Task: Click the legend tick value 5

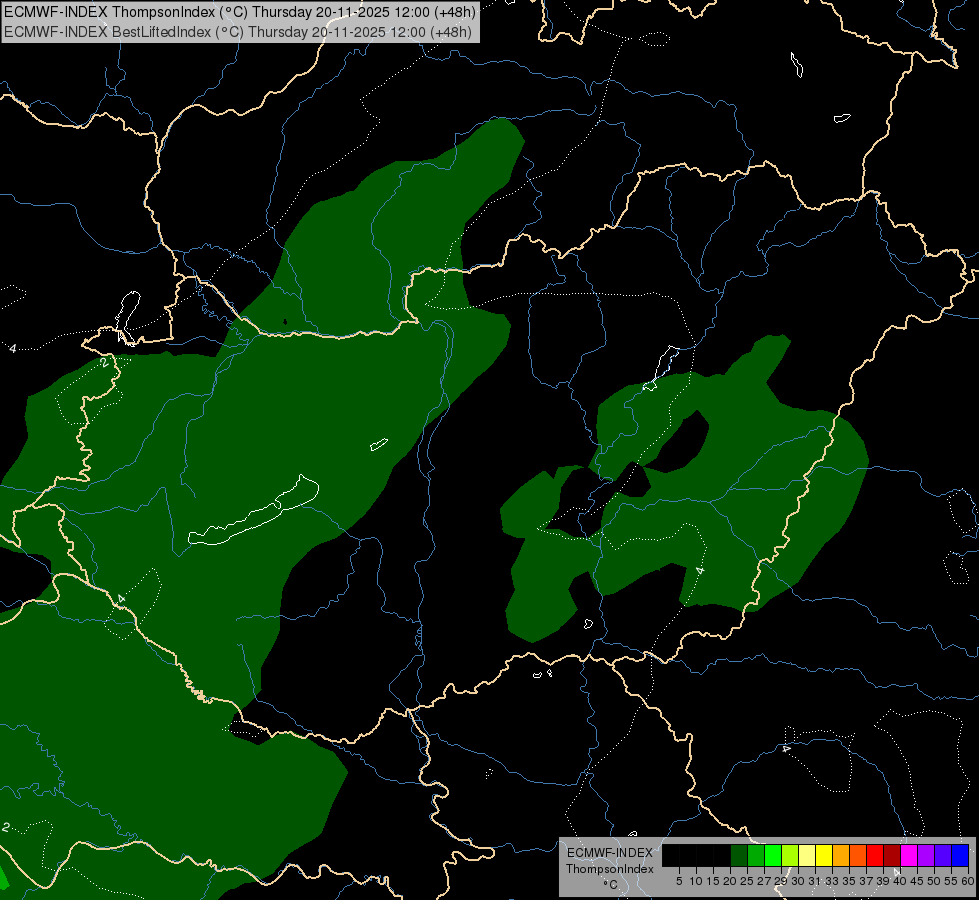Action: click(679, 881)
